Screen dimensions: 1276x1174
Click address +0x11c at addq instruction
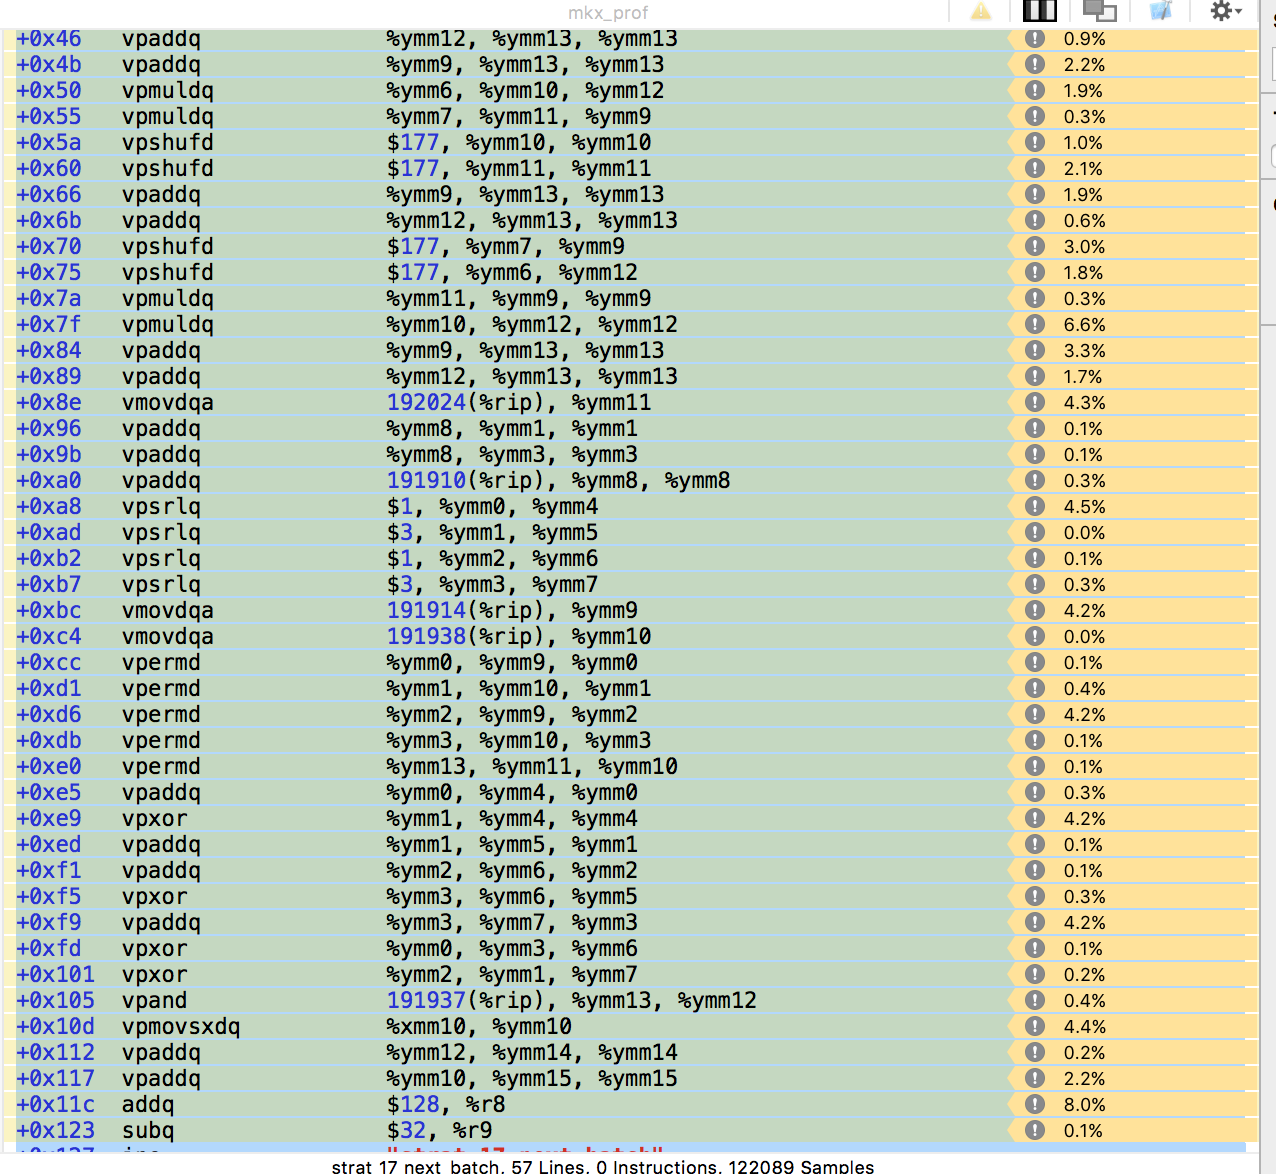pyautogui.click(x=55, y=1105)
